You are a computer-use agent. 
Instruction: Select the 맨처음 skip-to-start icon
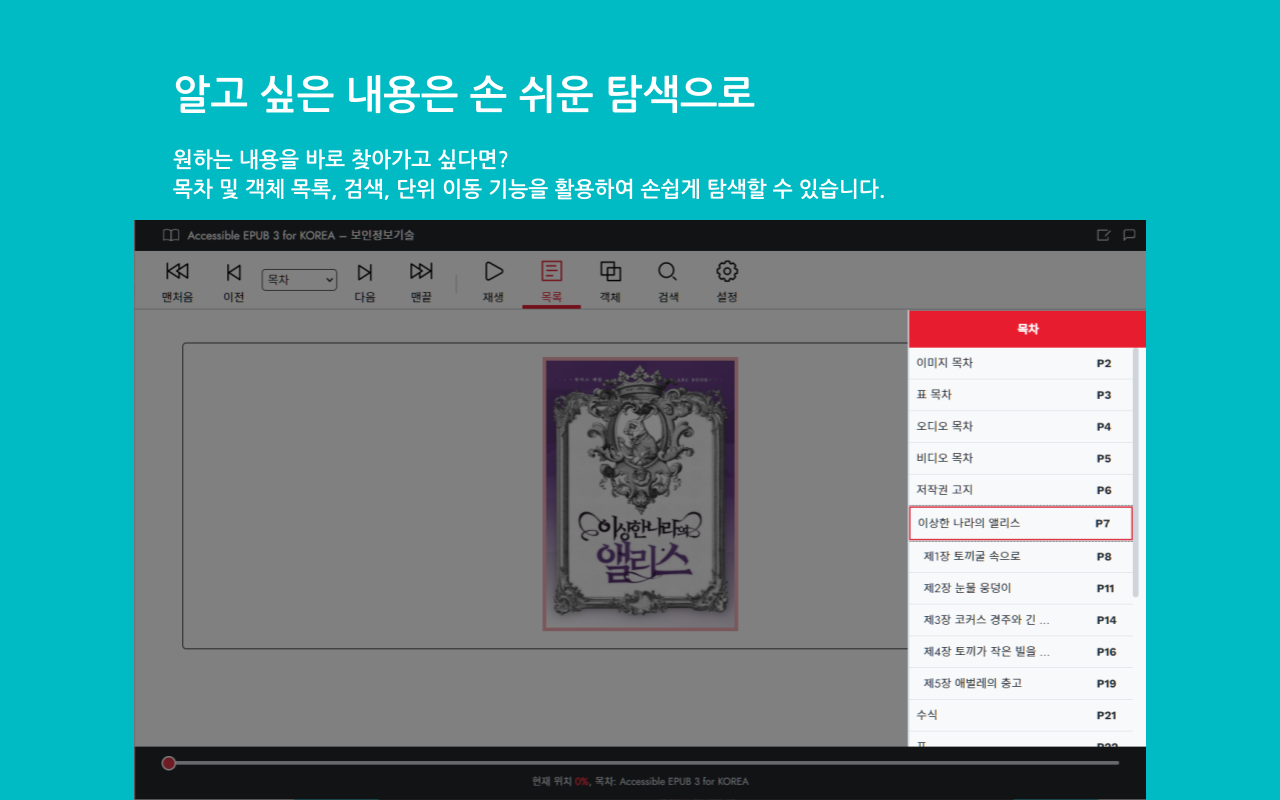[x=176, y=271]
